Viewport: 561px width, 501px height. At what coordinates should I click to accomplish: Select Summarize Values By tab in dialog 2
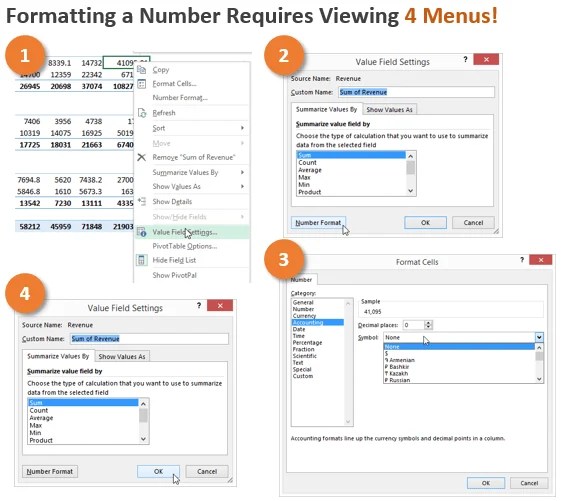click(326, 110)
